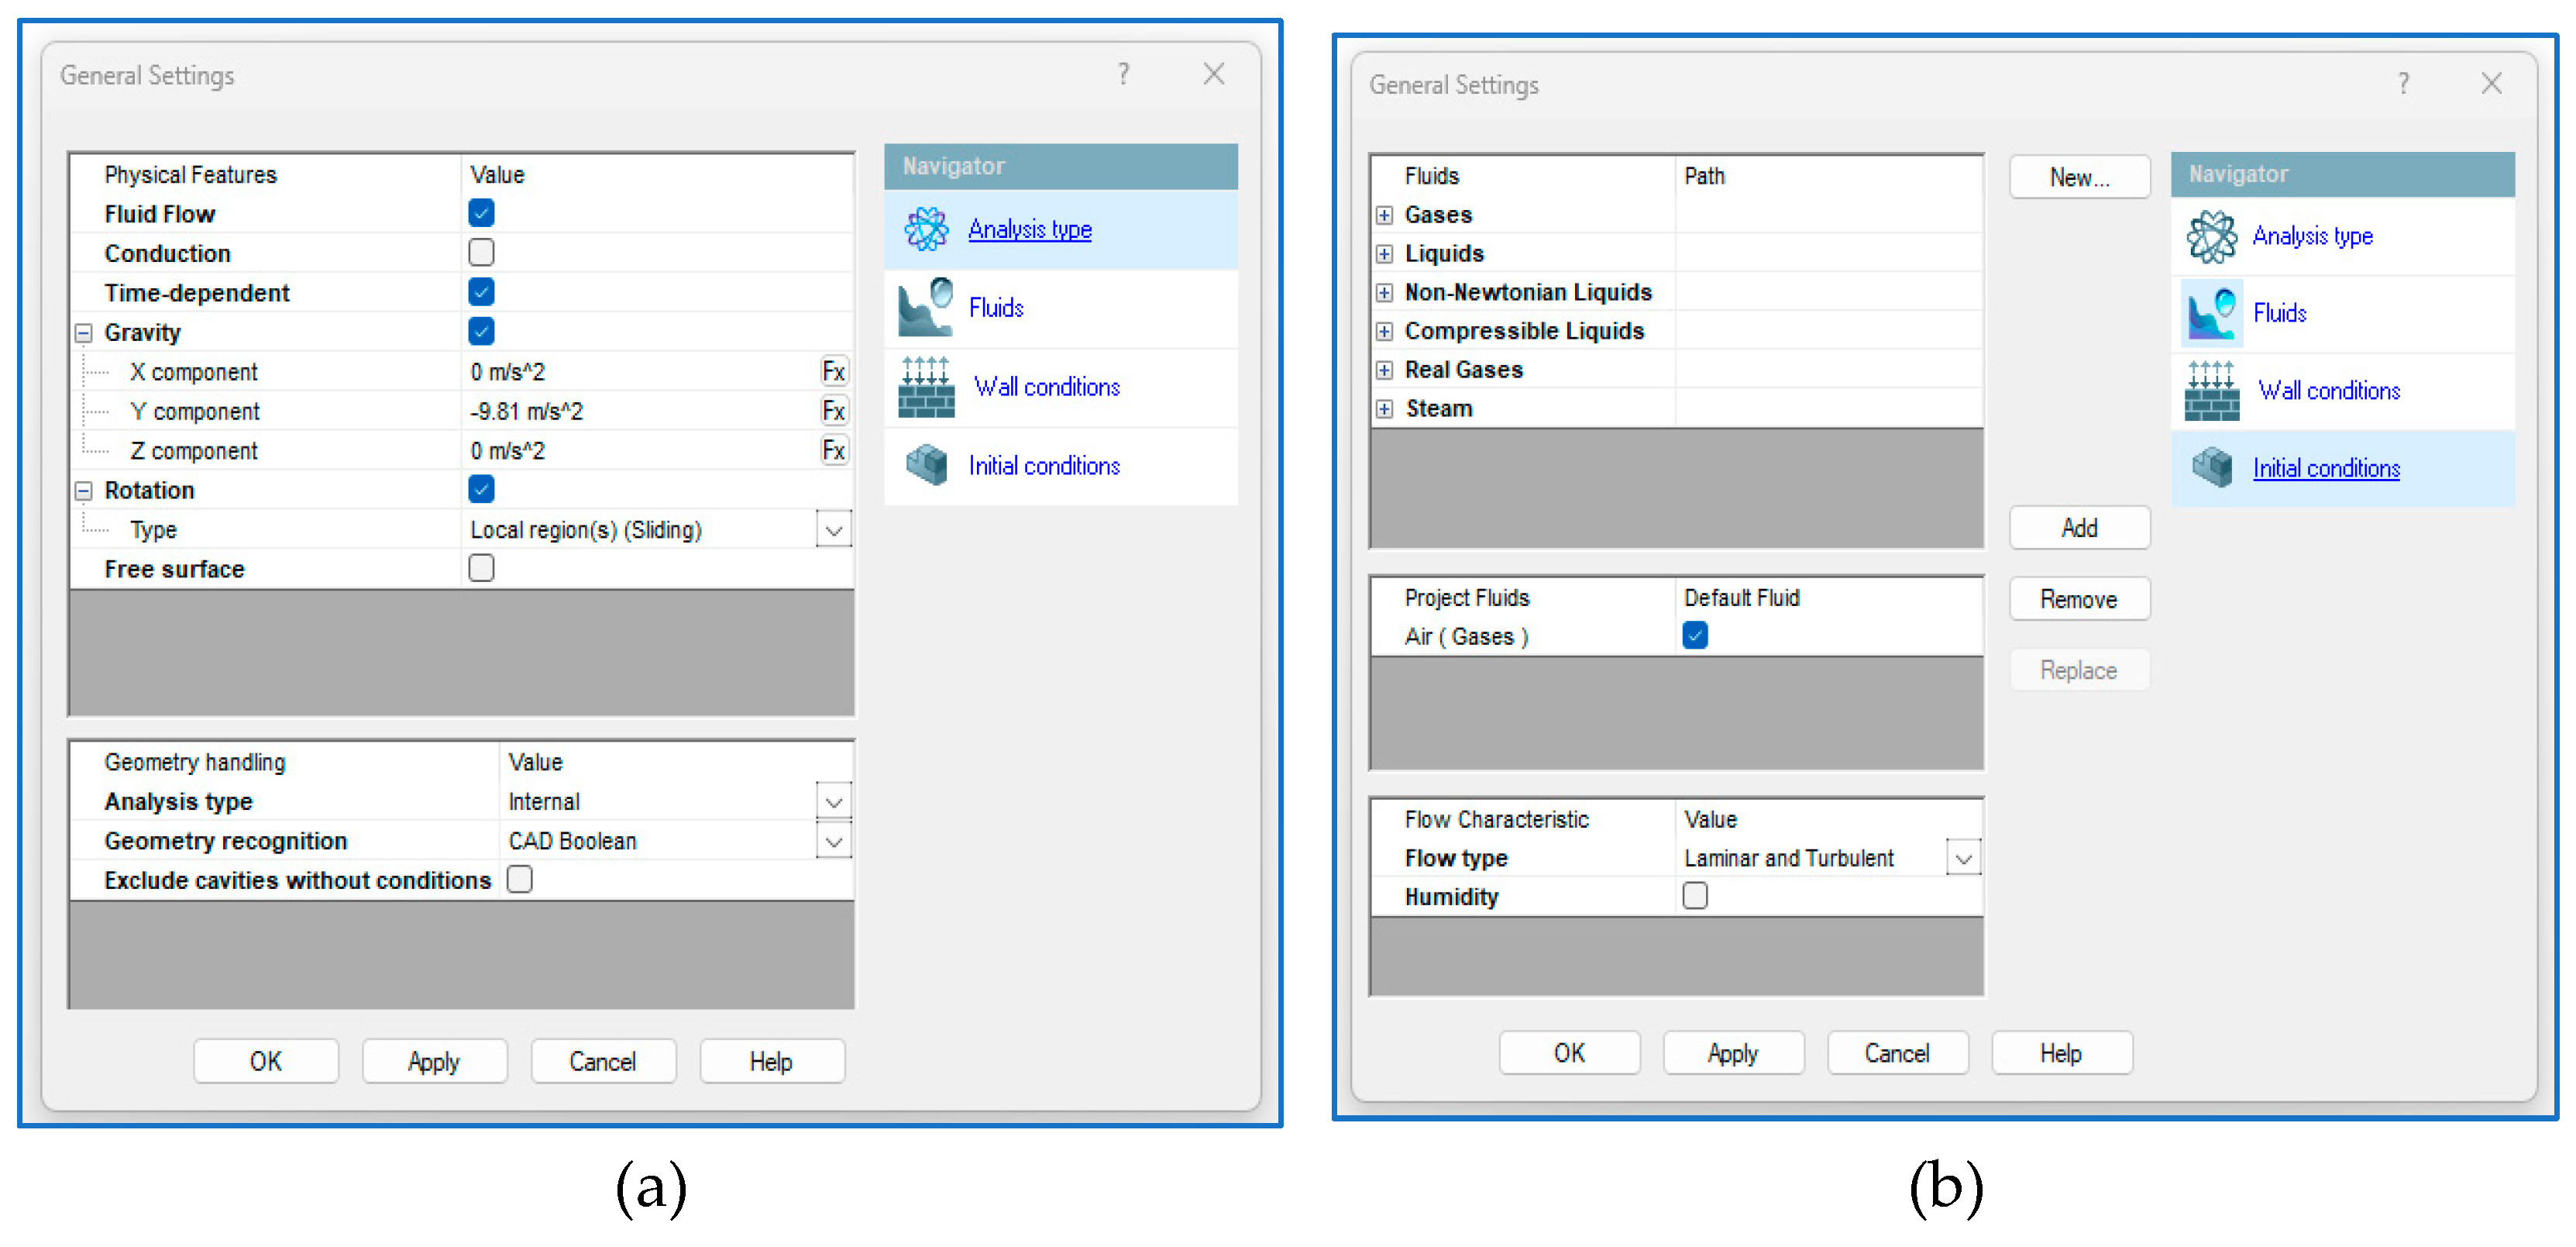The width and height of the screenshot is (2576, 1247).
Task: Click the Analysis type atom icon in left Navigator
Action: click(926, 229)
